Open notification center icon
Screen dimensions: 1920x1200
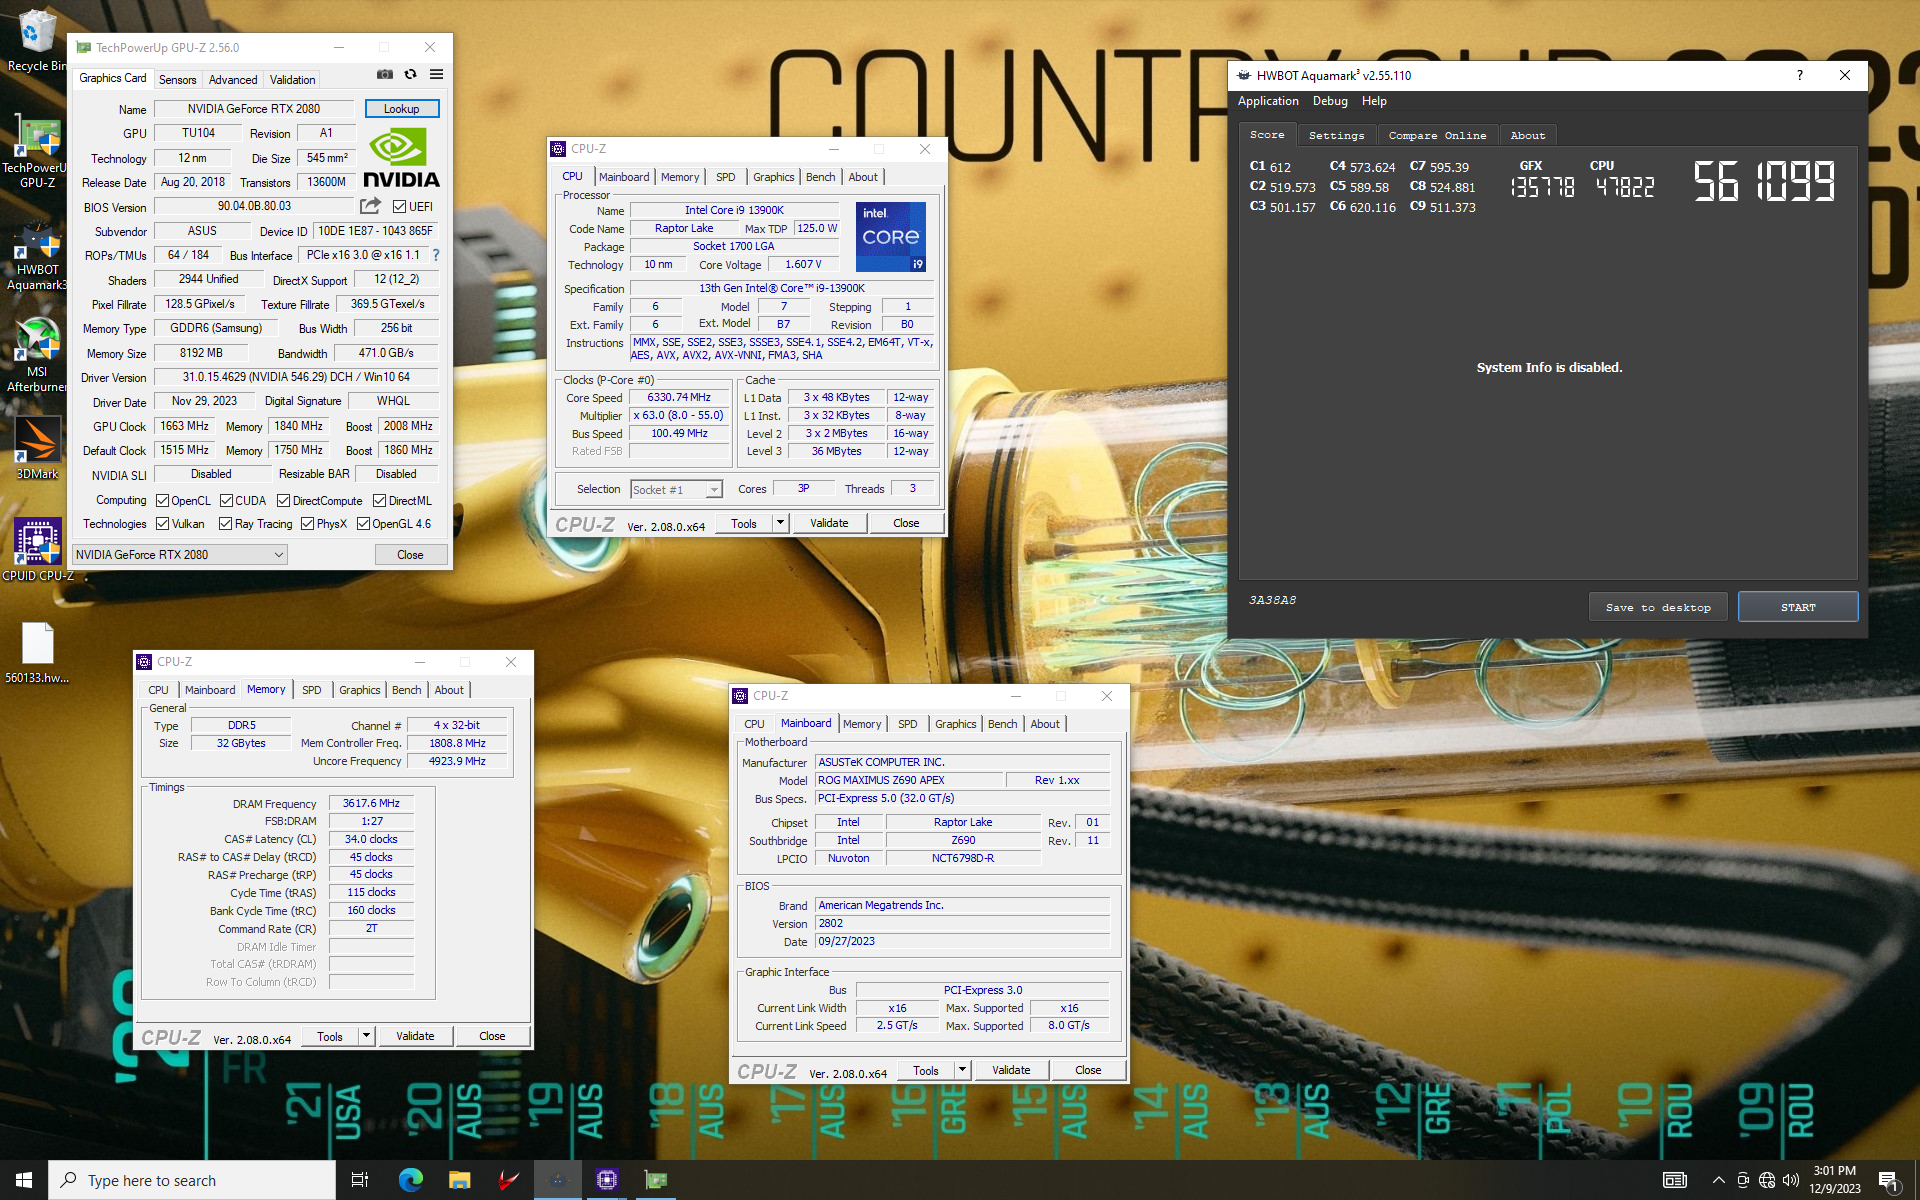[1889, 1181]
